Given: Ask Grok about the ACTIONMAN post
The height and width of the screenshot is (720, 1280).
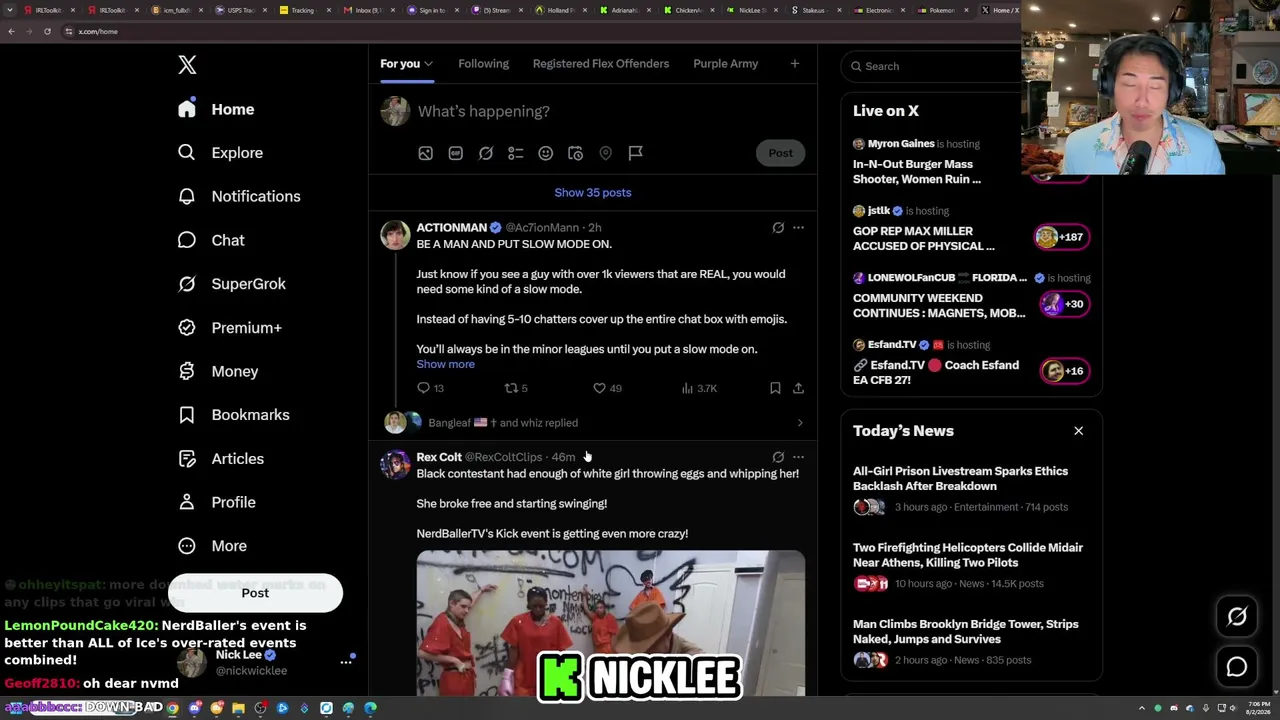Looking at the screenshot, I should pos(778,228).
